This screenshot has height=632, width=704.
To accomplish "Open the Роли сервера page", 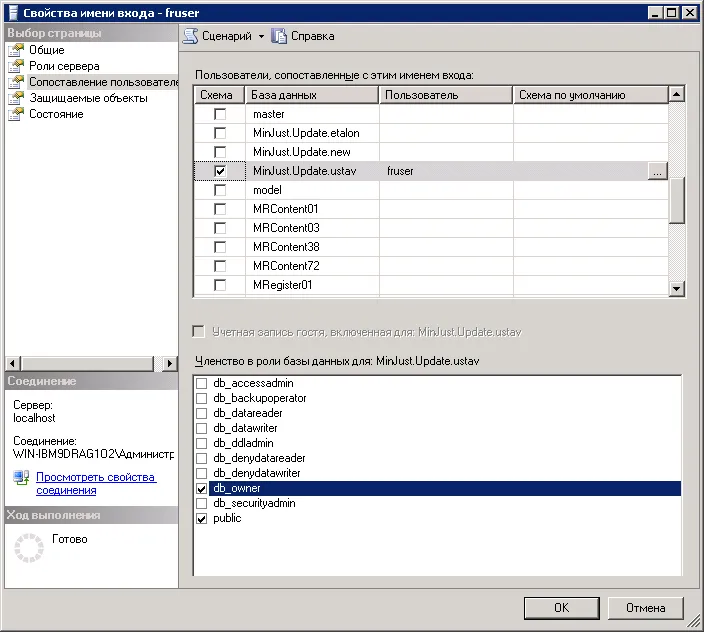I will tap(64, 66).
